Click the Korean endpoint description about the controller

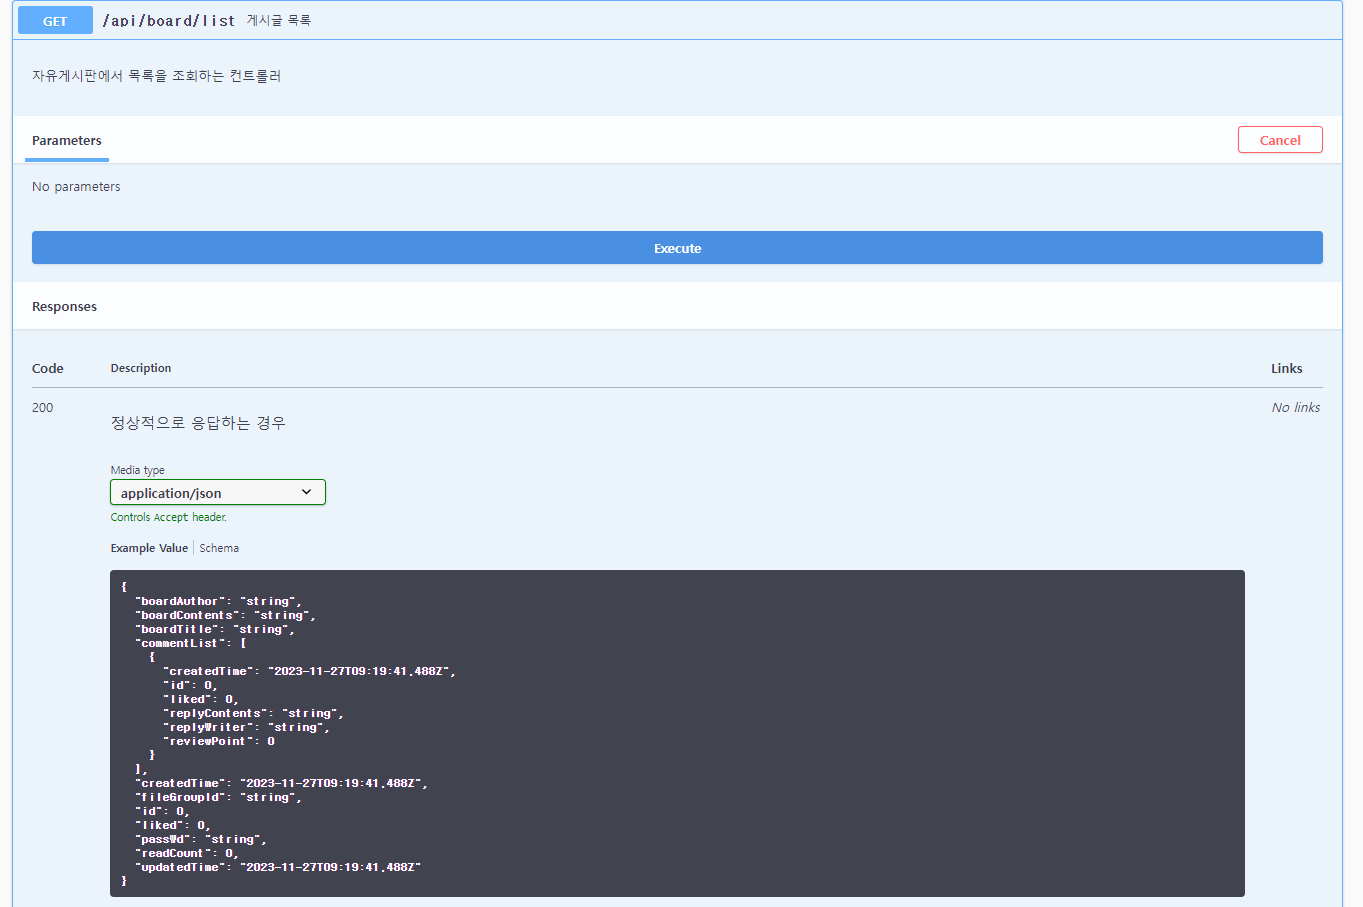point(157,76)
